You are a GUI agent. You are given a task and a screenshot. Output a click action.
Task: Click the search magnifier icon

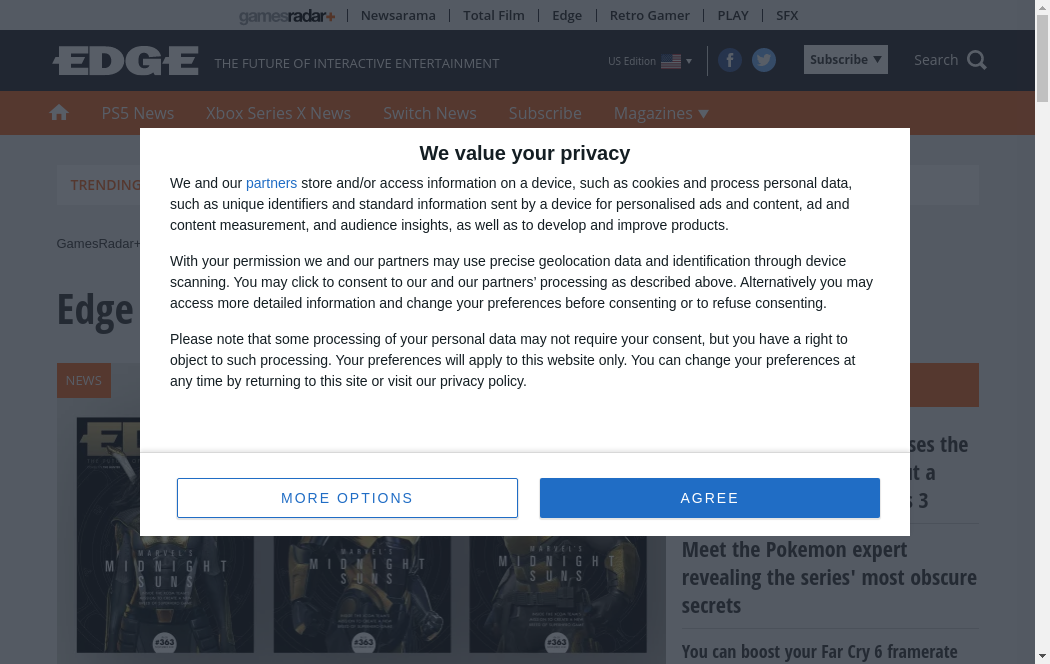click(x=977, y=60)
